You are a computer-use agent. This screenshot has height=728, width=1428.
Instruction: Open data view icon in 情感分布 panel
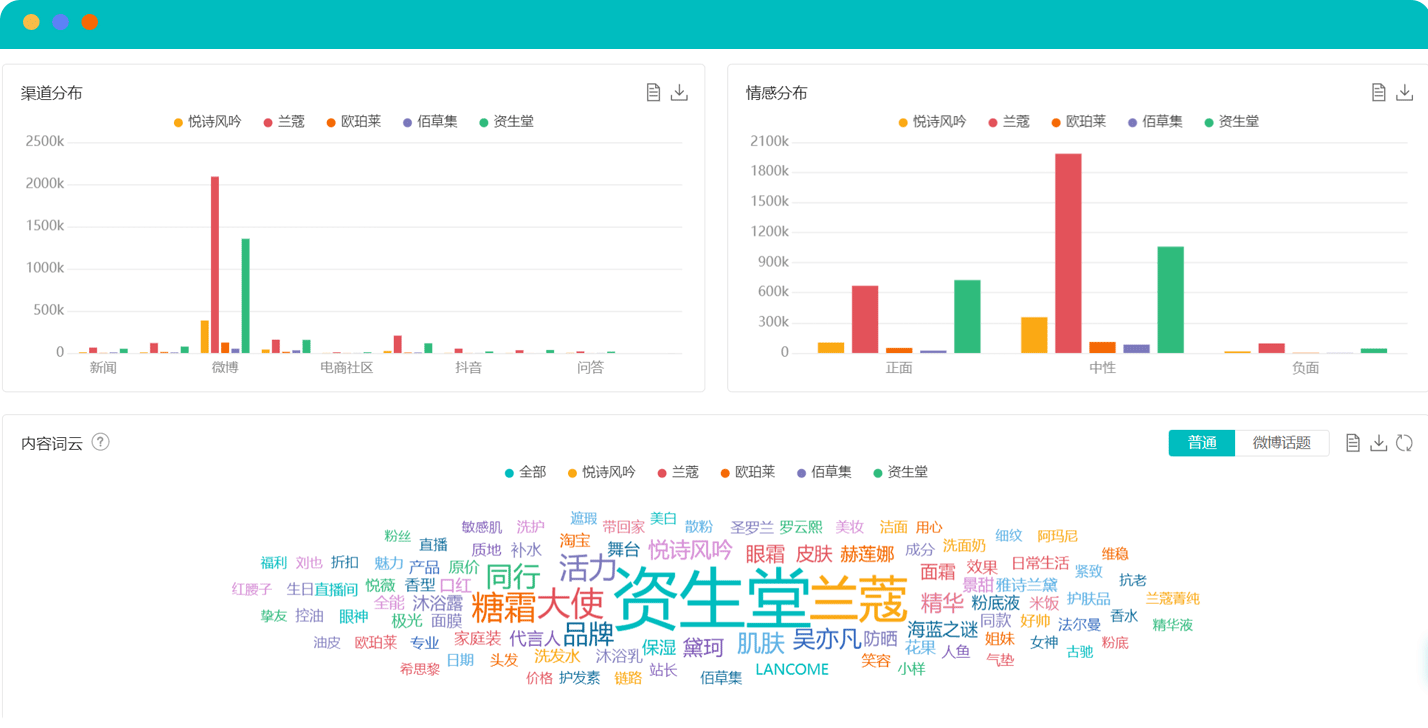(1378, 93)
